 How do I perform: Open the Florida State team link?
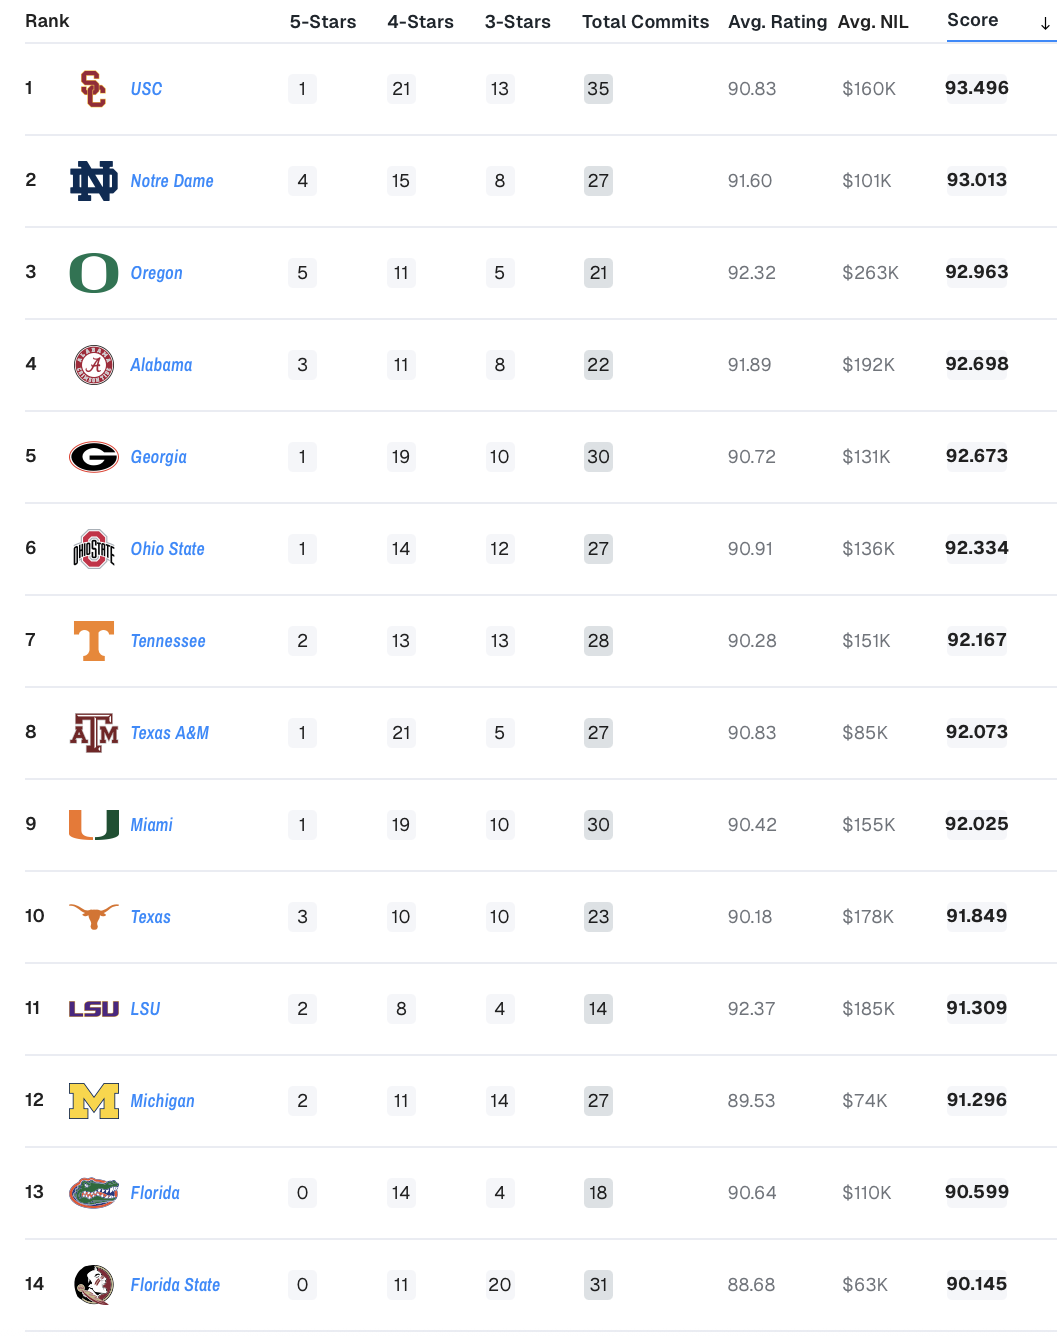(x=175, y=1285)
